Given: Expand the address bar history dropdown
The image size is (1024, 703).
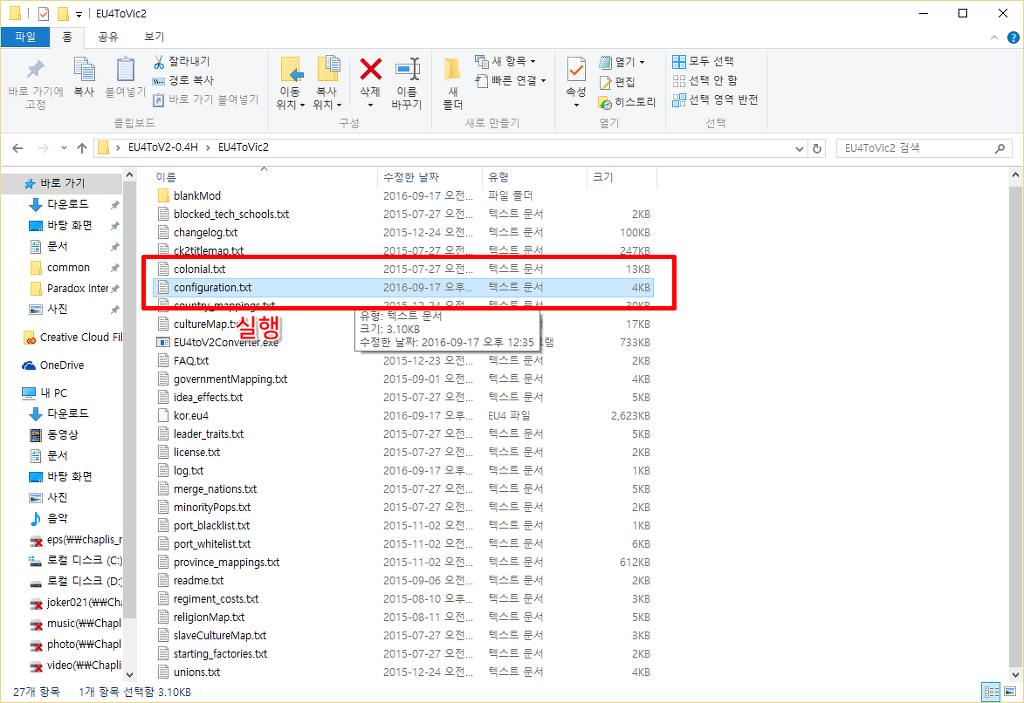Looking at the screenshot, I should [799, 149].
